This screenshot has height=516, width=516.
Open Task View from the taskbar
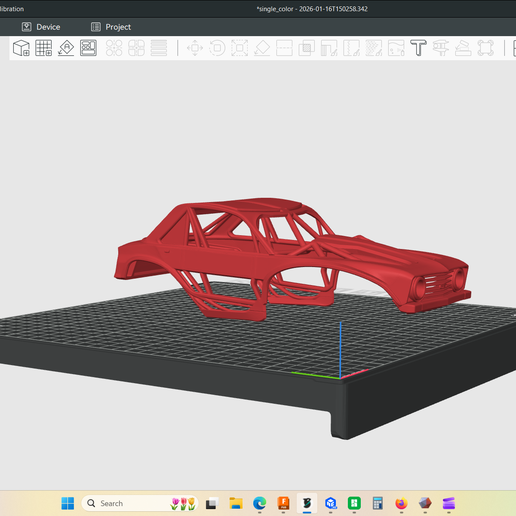(x=212, y=503)
